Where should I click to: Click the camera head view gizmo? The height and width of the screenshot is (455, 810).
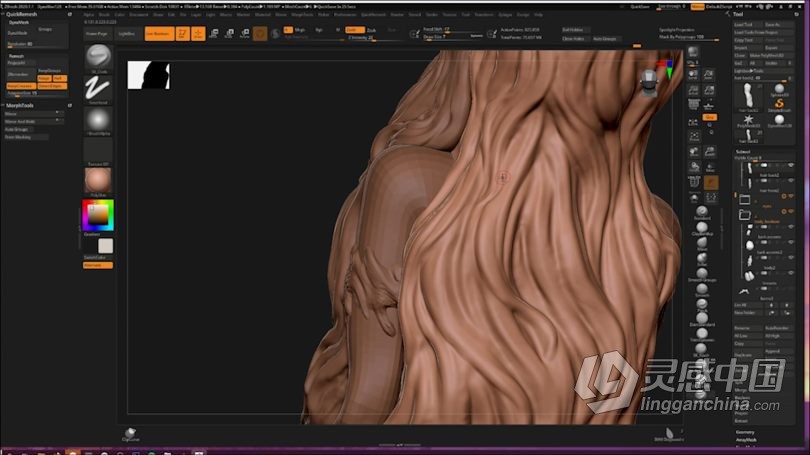[649, 82]
